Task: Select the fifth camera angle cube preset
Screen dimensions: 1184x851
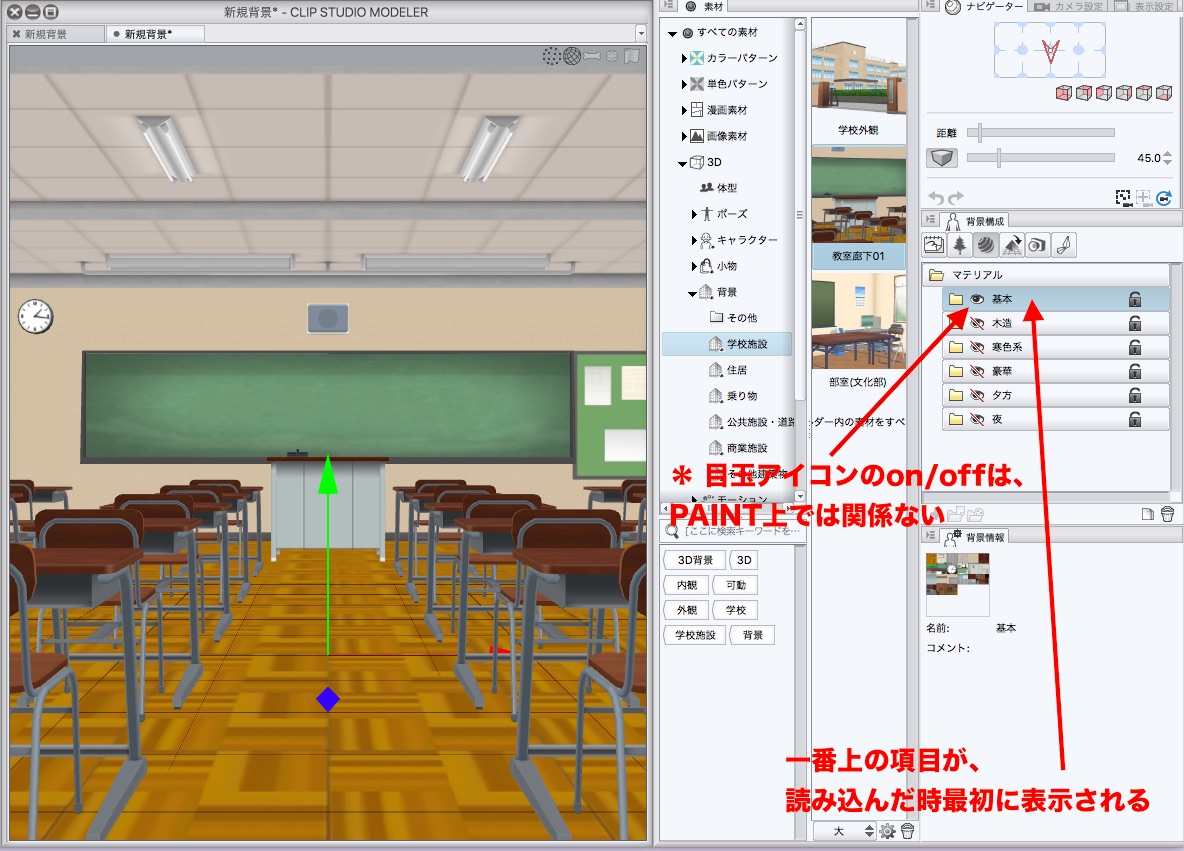Action: coord(1144,93)
